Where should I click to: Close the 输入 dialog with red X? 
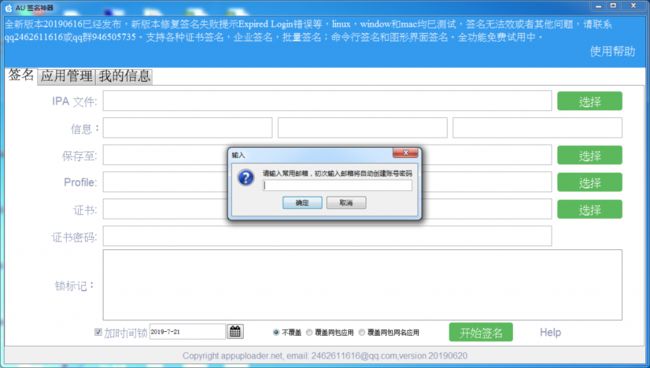(405, 153)
